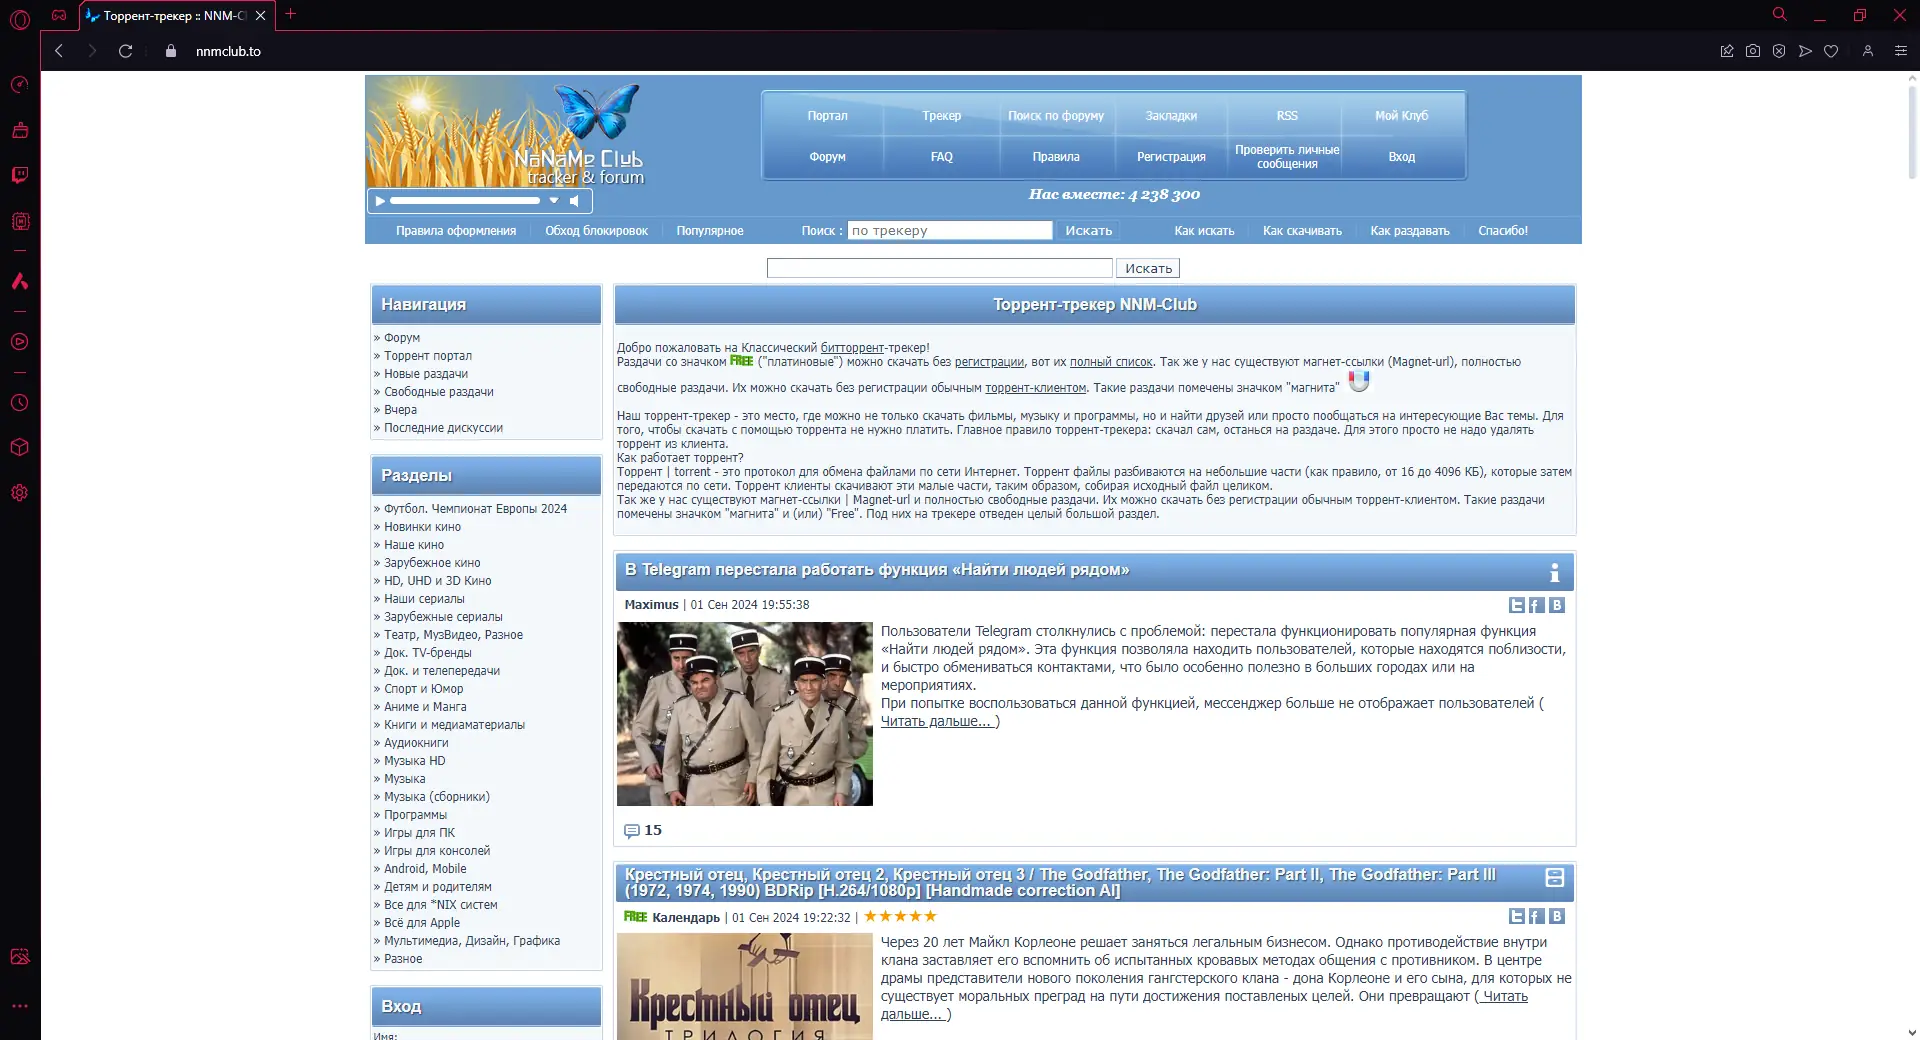Image resolution: width=1920 pixels, height=1040 pixels.
Task: Take a snapshot with the camera icon
Action: (1753, 51)
